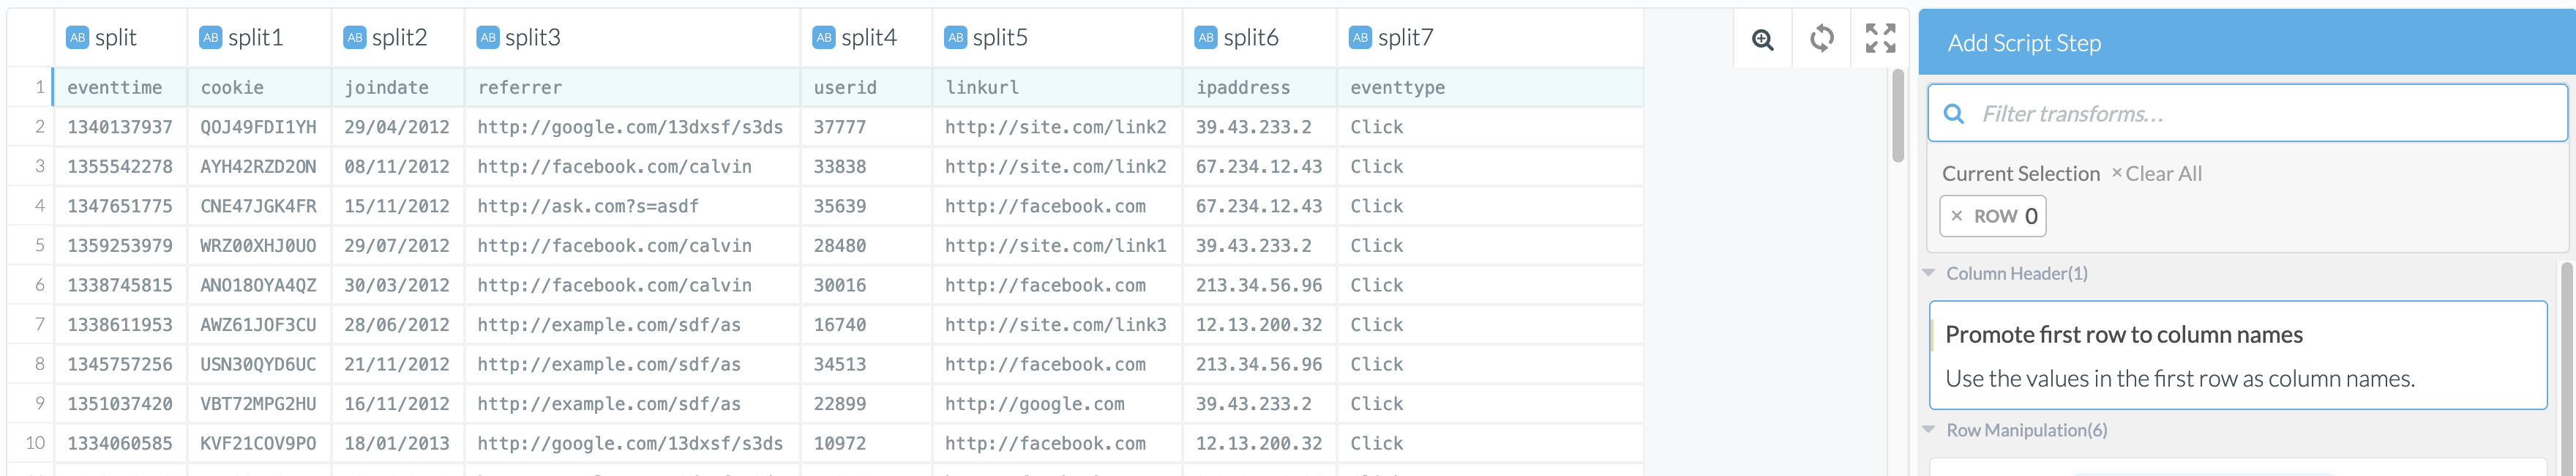This screenshot has height=476, width=2576.
Task: Collapse the Row Manipulation(6) section
Action: (1929, 430)
